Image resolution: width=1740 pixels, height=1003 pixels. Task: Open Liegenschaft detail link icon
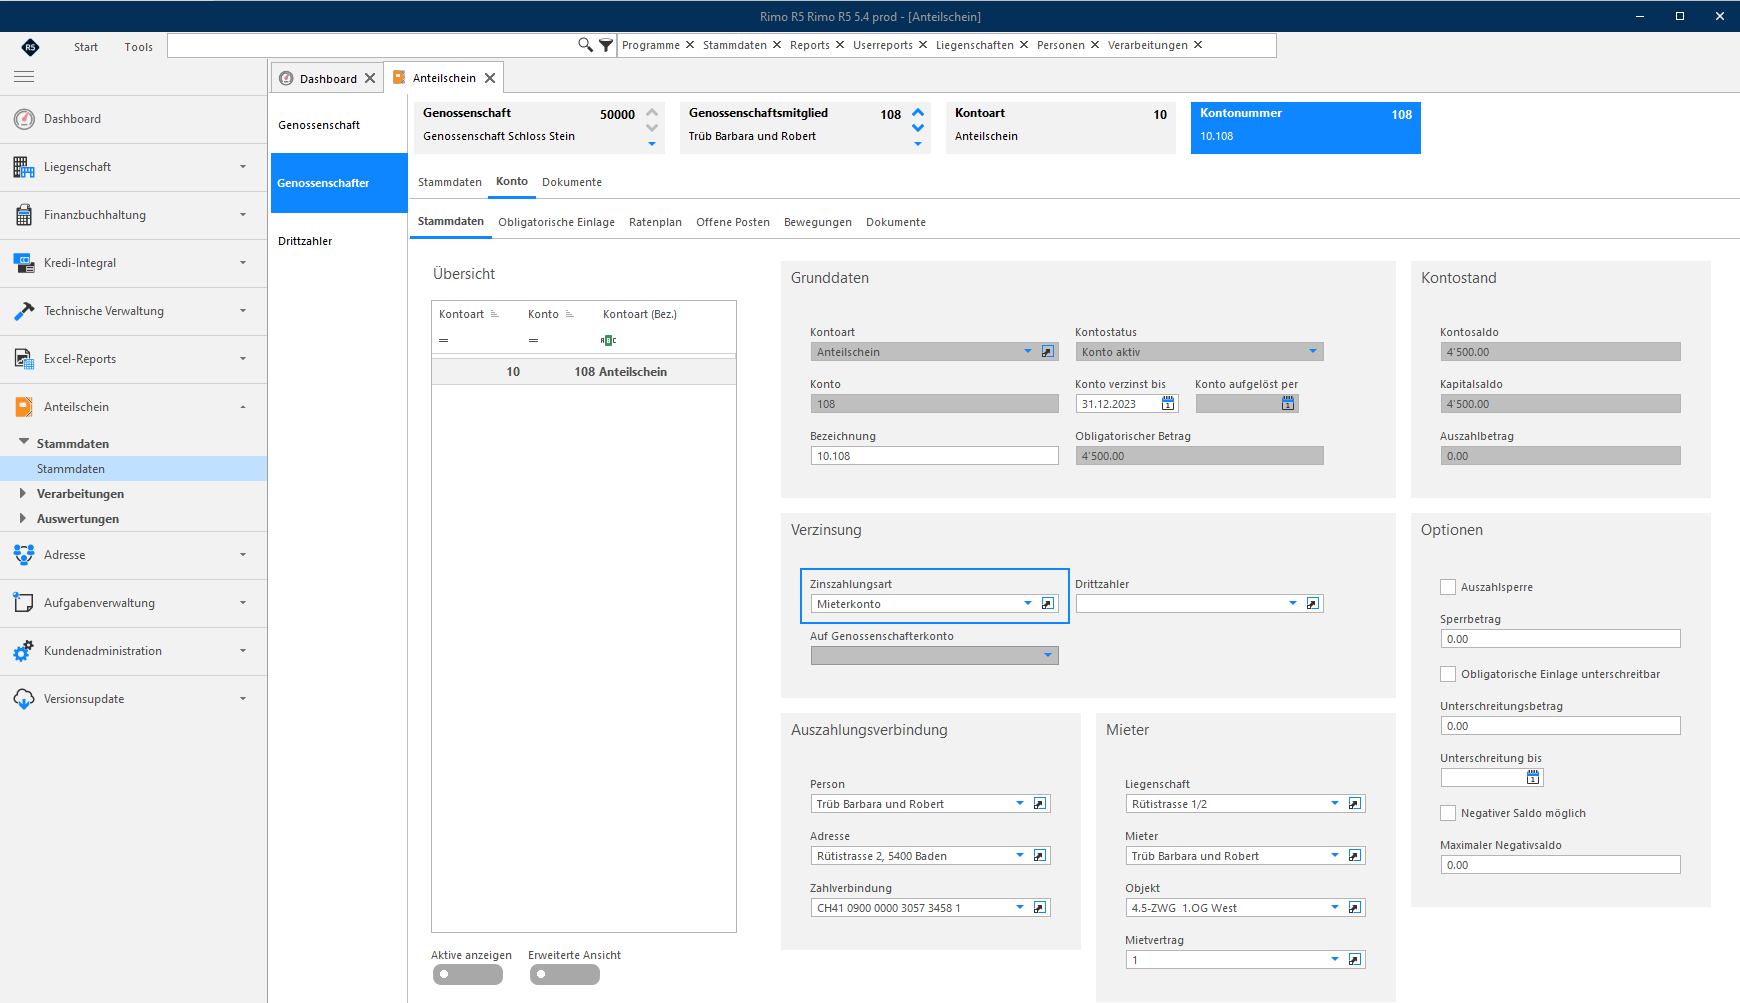coord(1355,804)
